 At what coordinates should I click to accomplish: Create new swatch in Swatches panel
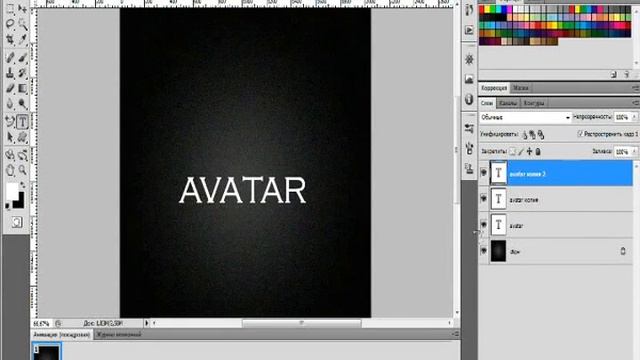pyautogui.click(x=613, y=75)
